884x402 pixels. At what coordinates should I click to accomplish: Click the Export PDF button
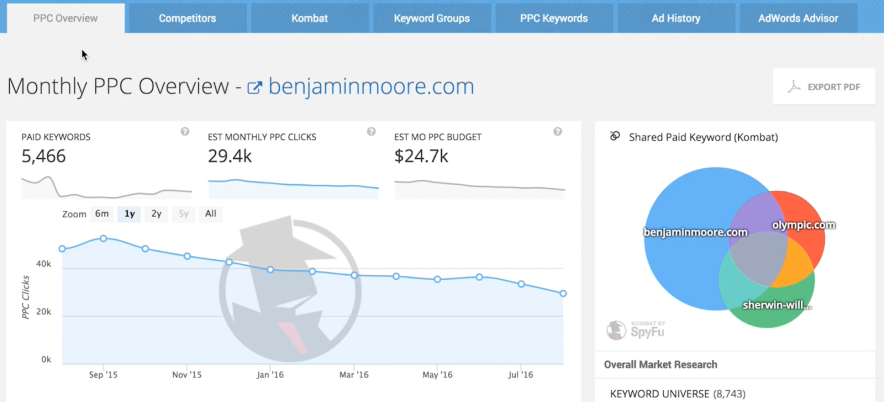coord(823,87)
